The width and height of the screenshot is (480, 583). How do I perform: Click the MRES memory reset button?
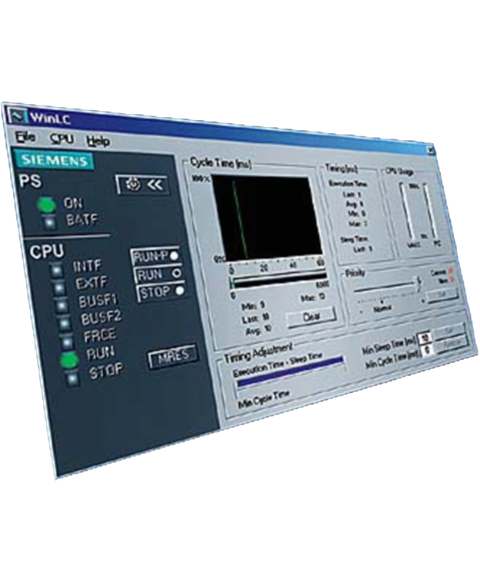pyautogui.click(x=173, y=356)
